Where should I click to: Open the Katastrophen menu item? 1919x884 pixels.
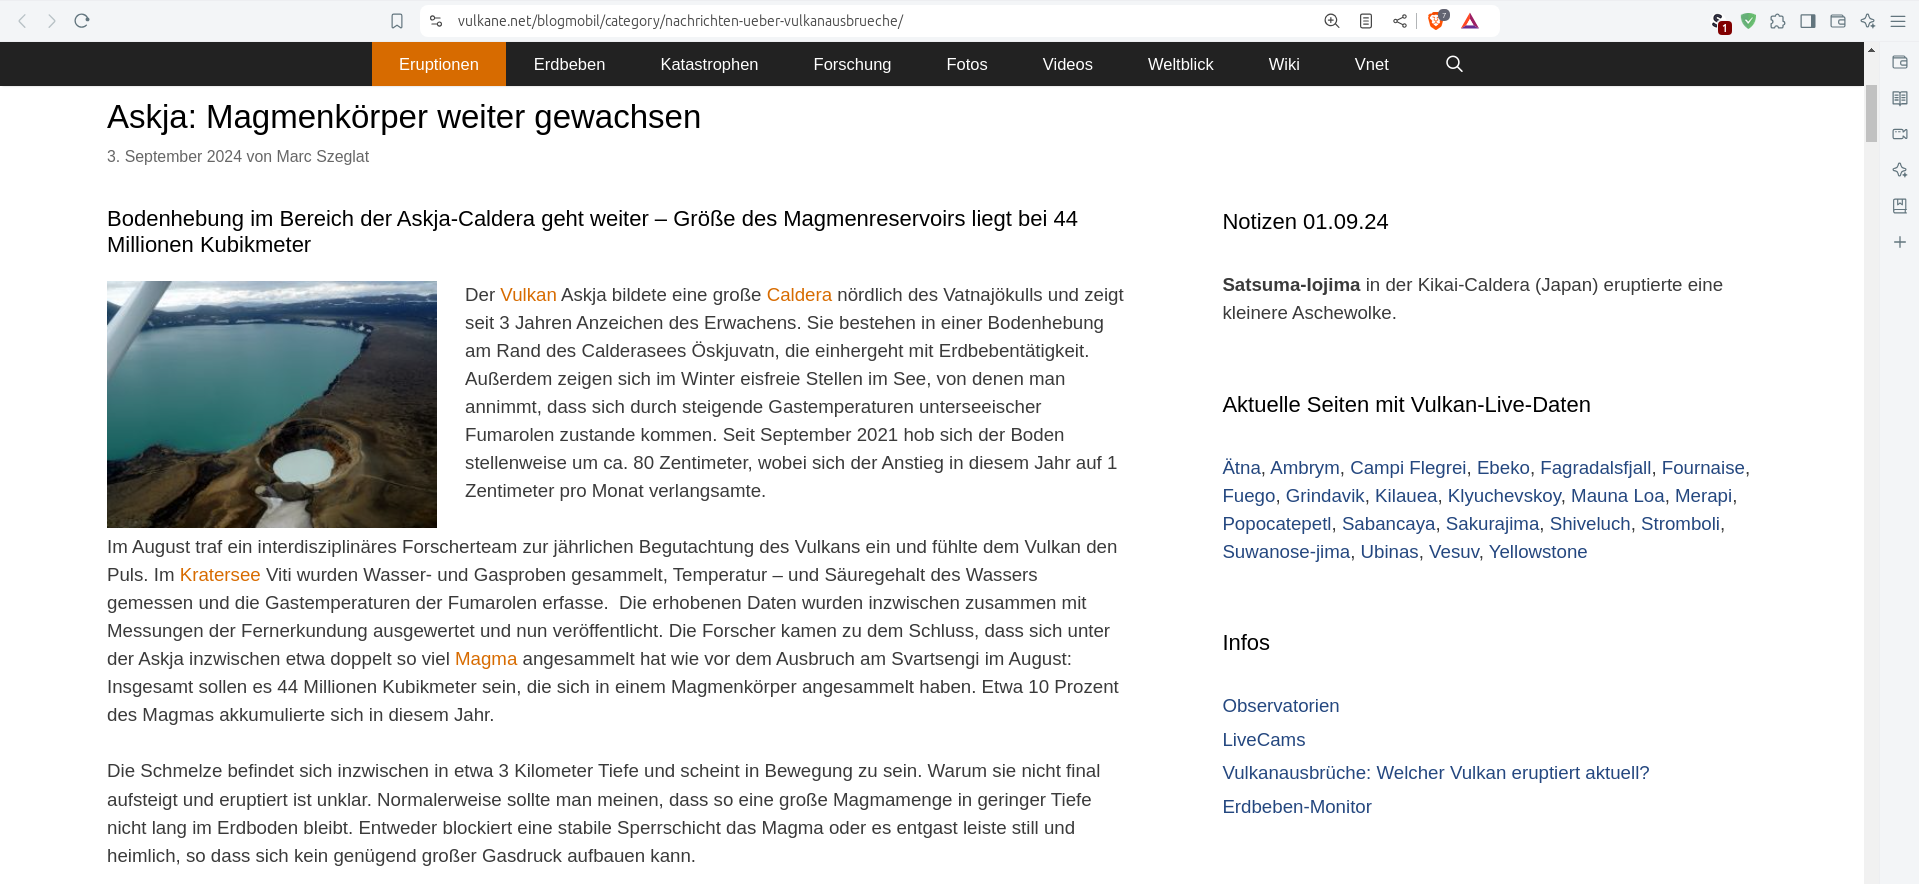(709, 64)
